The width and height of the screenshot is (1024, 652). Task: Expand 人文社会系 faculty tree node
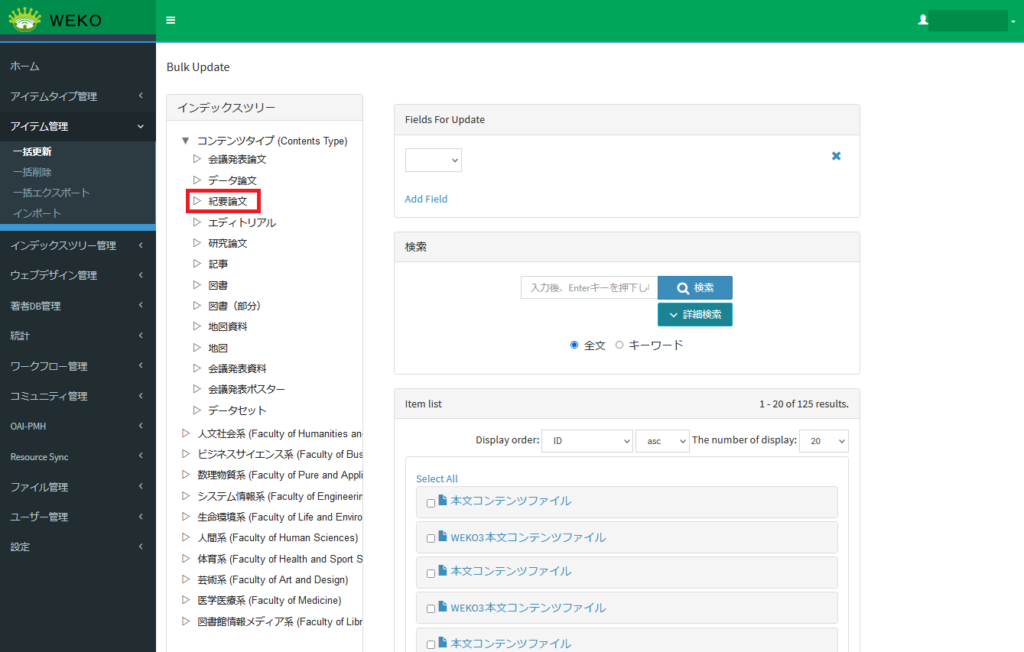point(186,434)
